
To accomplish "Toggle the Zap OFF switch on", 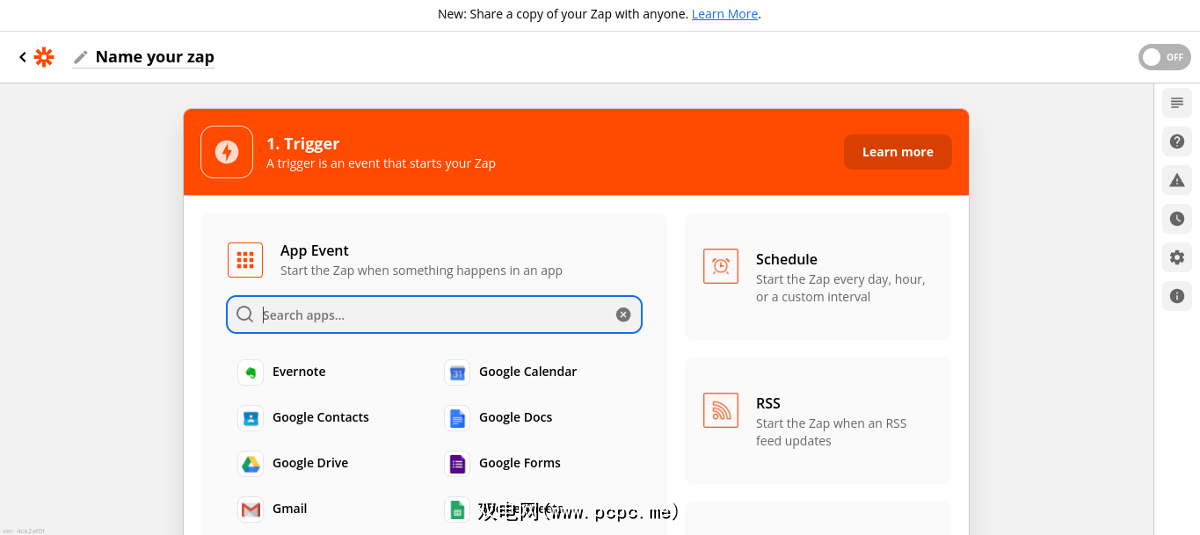I will pos(1163,57).
